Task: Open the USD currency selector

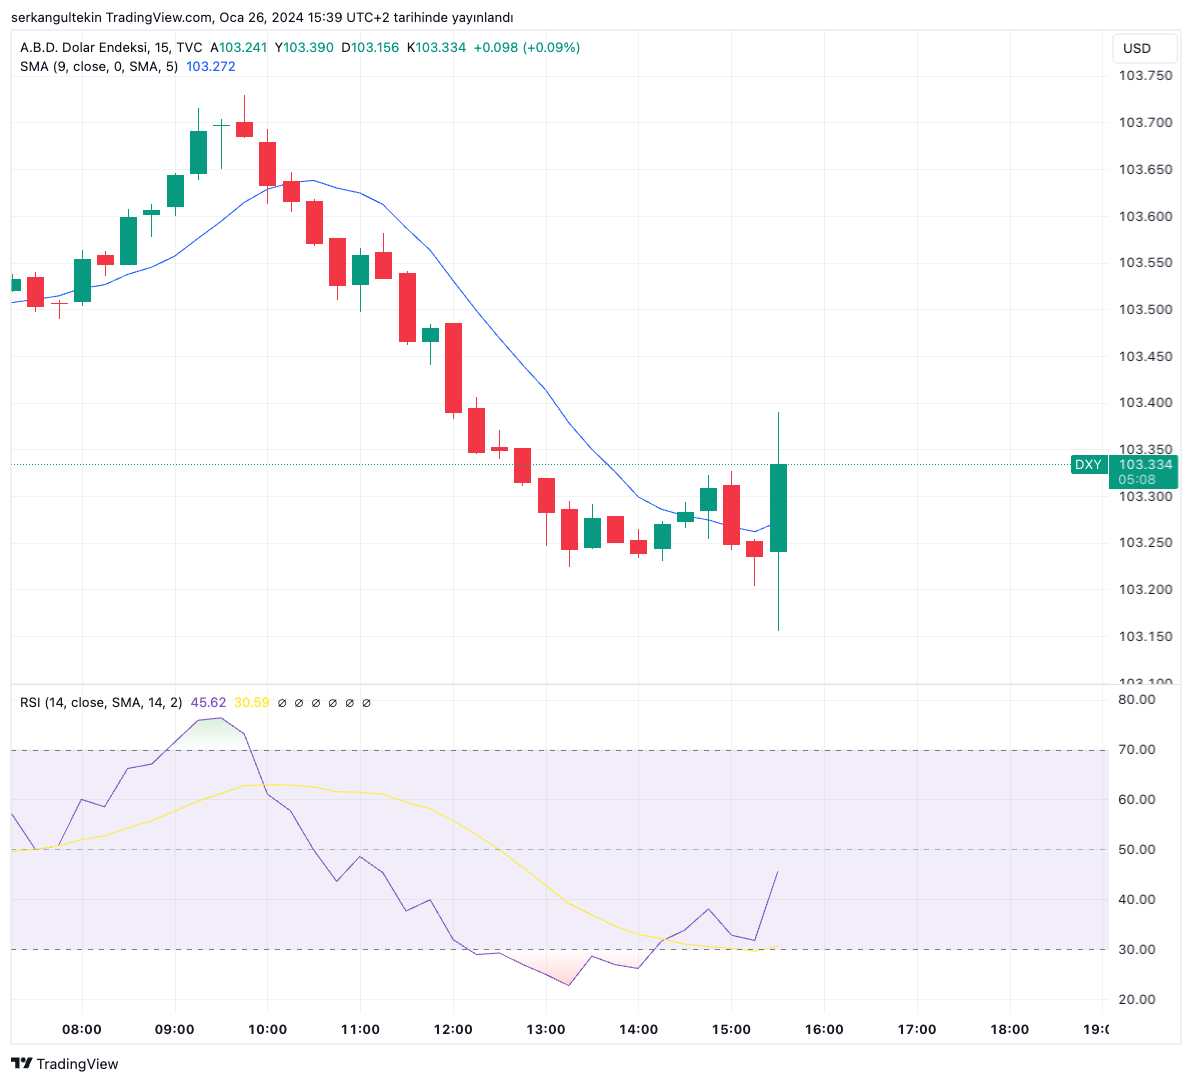Action: pos(1137,48)
